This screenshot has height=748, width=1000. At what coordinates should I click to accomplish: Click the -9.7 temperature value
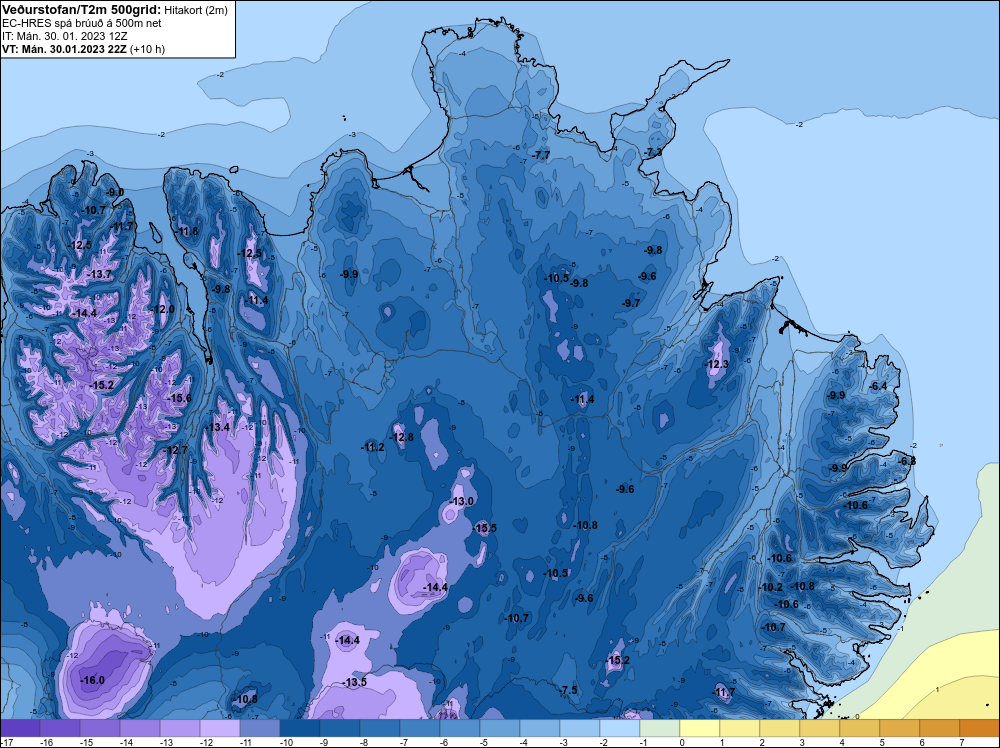pyautogui.click(x=631, y=303)
